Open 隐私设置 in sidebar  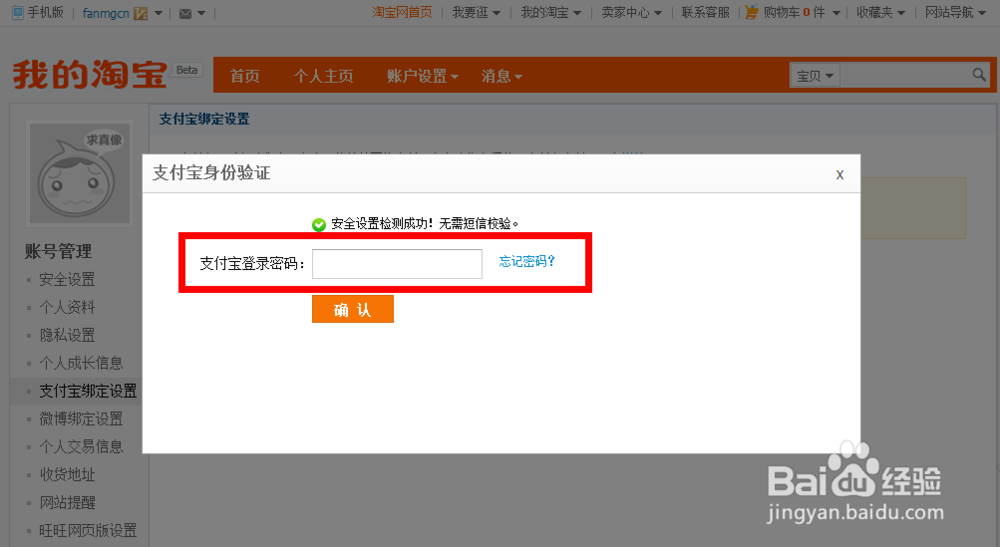(x=67, y=335)
